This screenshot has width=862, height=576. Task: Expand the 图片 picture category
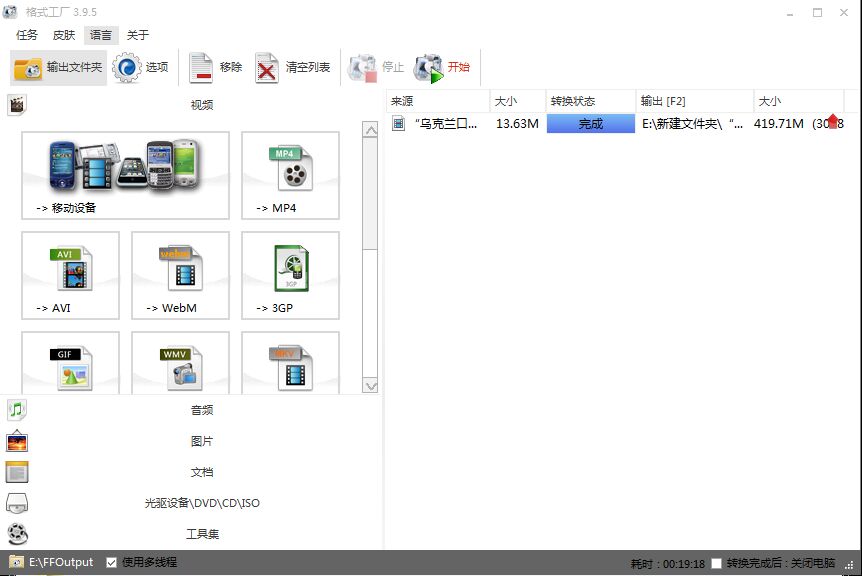point(201,441)
